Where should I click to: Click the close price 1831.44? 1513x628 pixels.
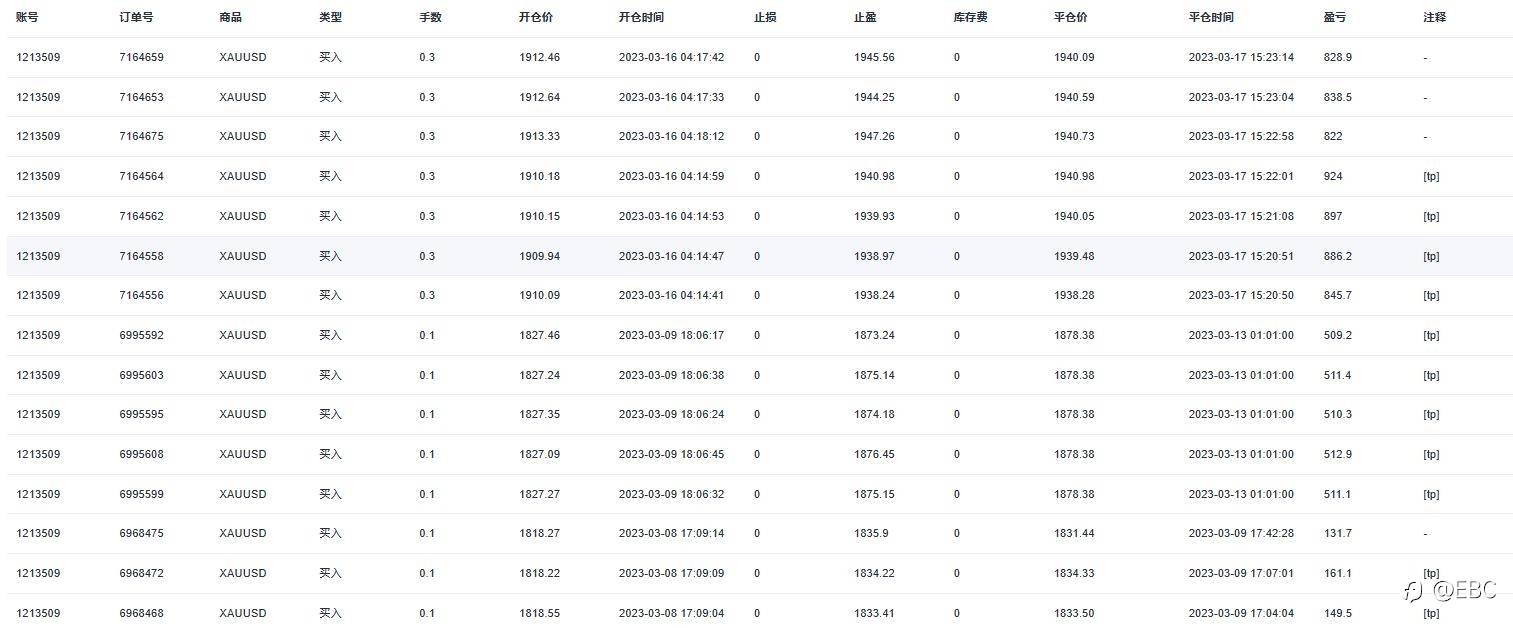pyautogui.click(x=1074, y=533)
